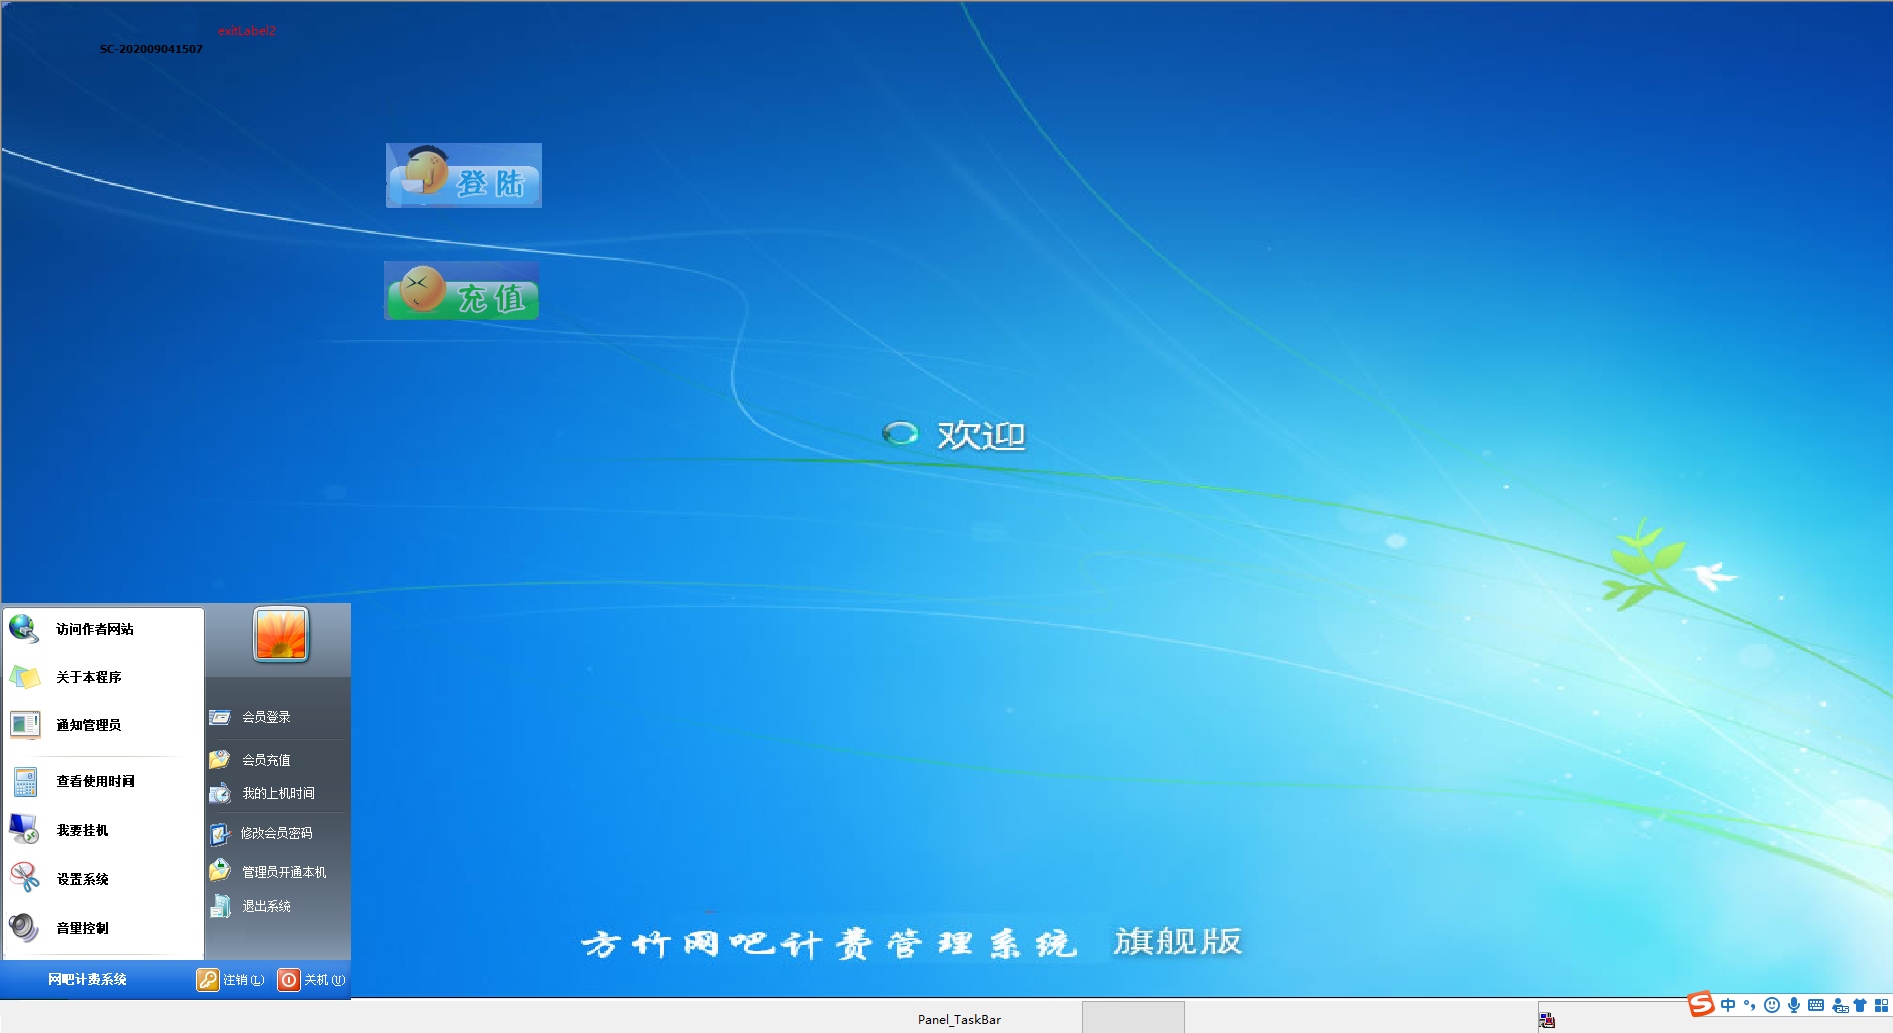Open 查看使用时间 via the calculator icon

(23, 782)
